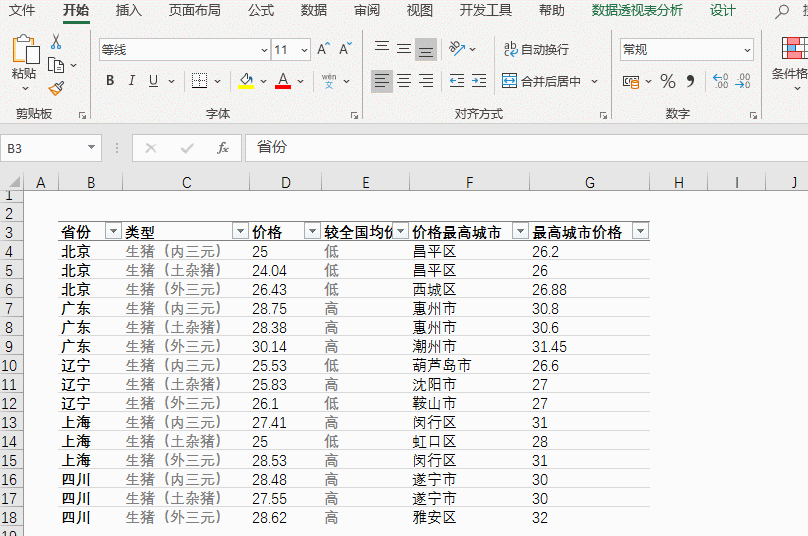Click the Copy icon
This screenshot has height=536, width=808.
(x=56, y=65)
